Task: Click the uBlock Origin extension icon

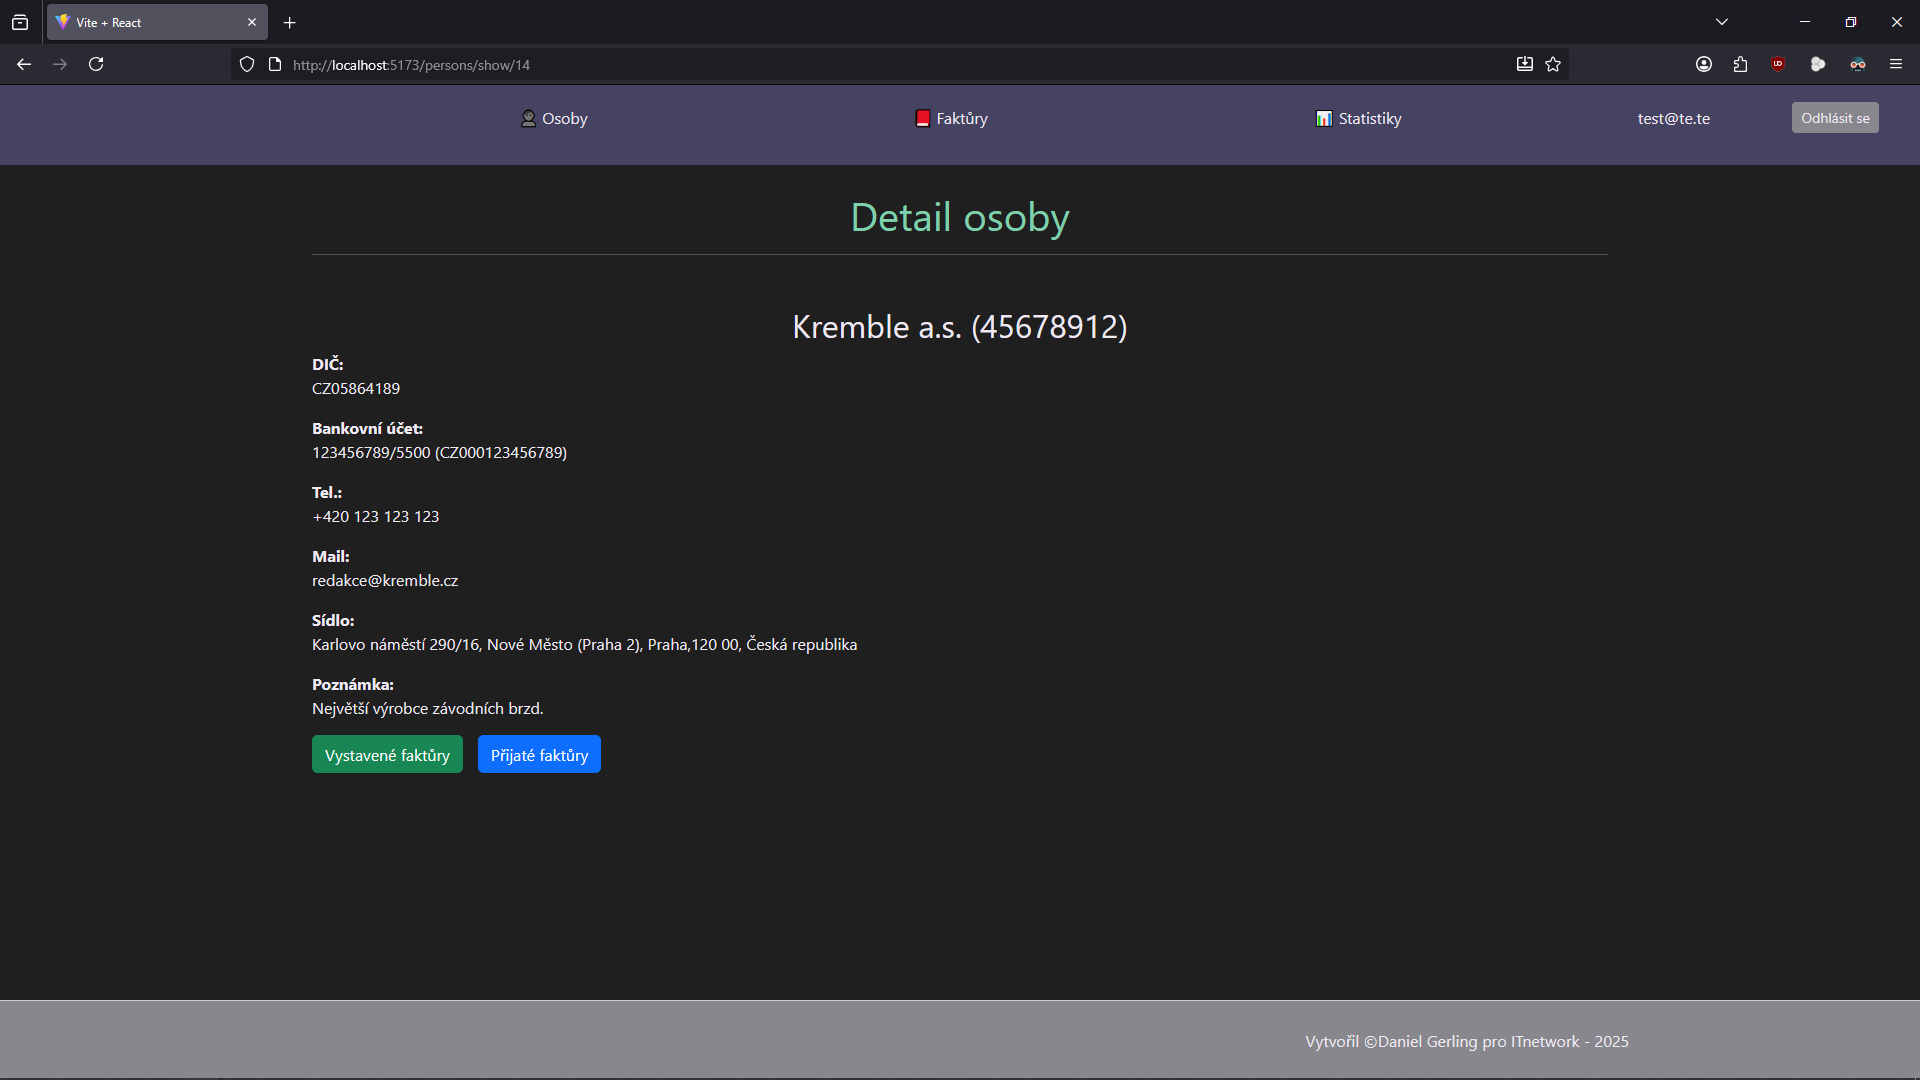Action: pyautogui.click(x=1778, y=64)
